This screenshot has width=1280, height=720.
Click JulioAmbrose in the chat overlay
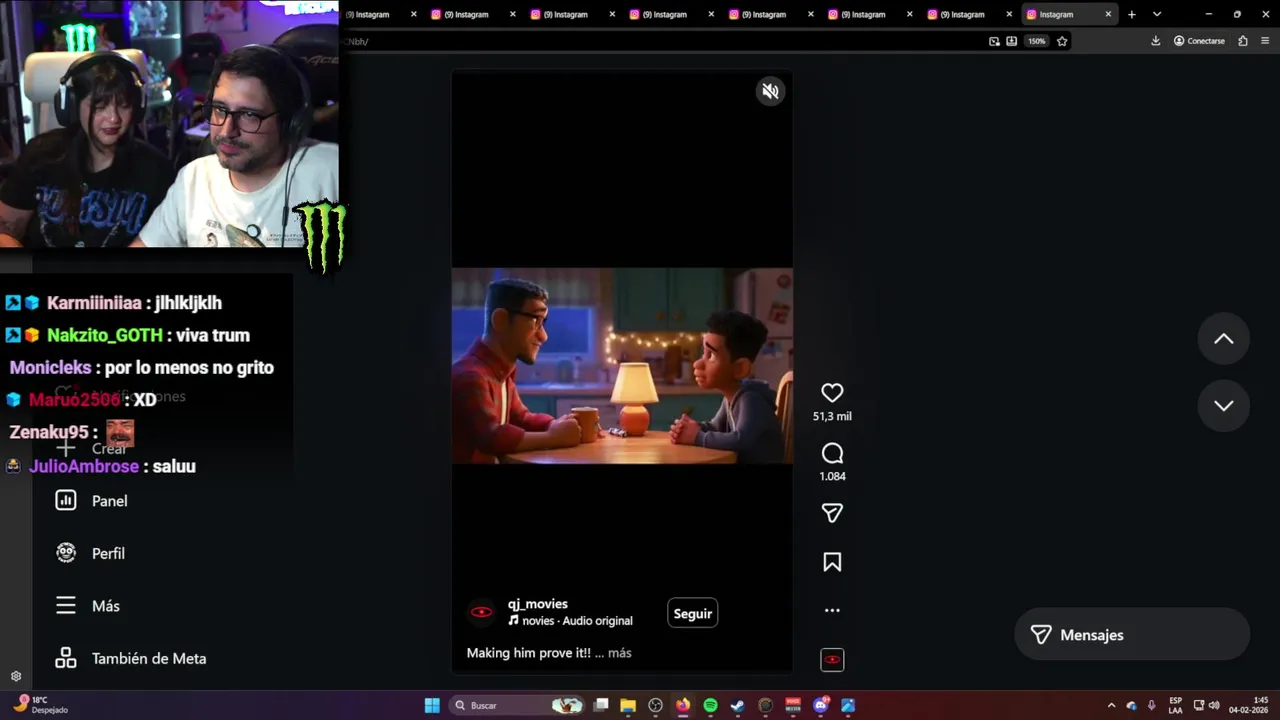84,466
